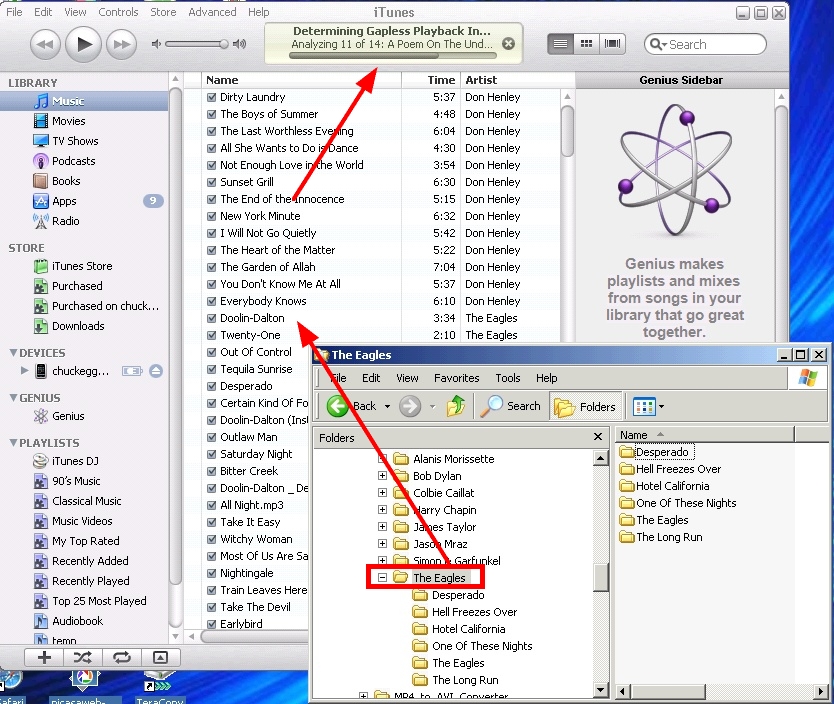
Task: Click the Next track fast-forward button
Action: tap(121, 44)
